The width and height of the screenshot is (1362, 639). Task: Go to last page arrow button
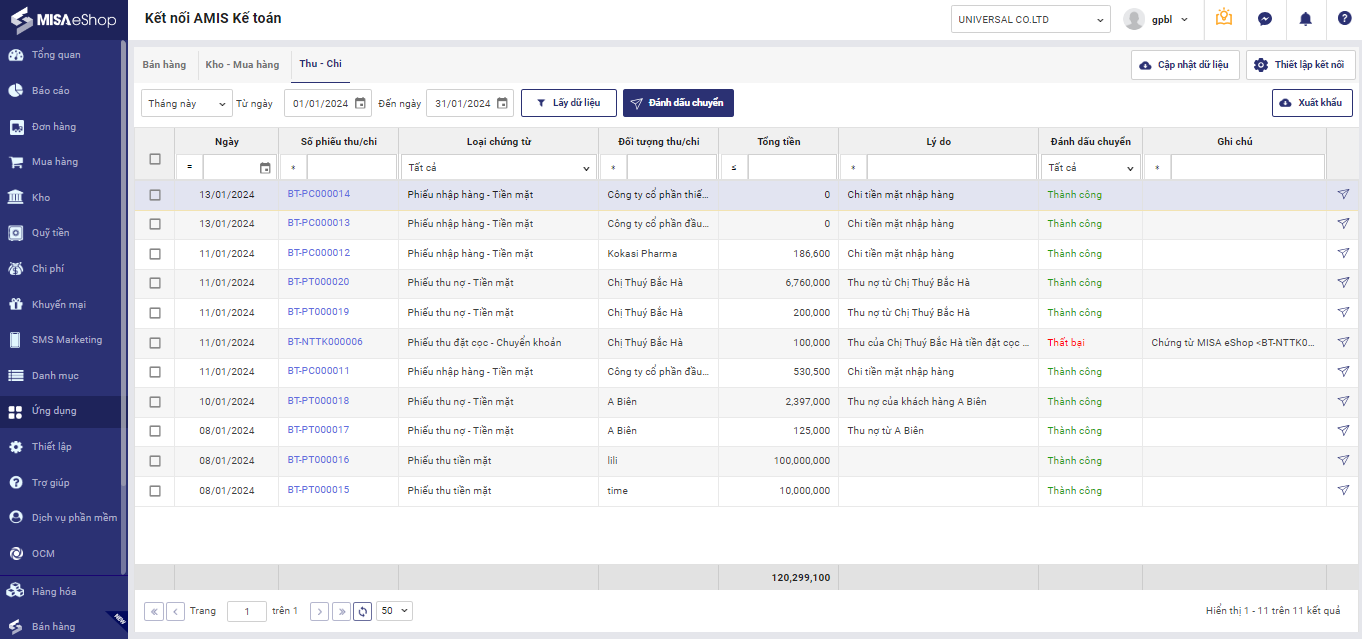pyautogui.click(x=342, y=611)
